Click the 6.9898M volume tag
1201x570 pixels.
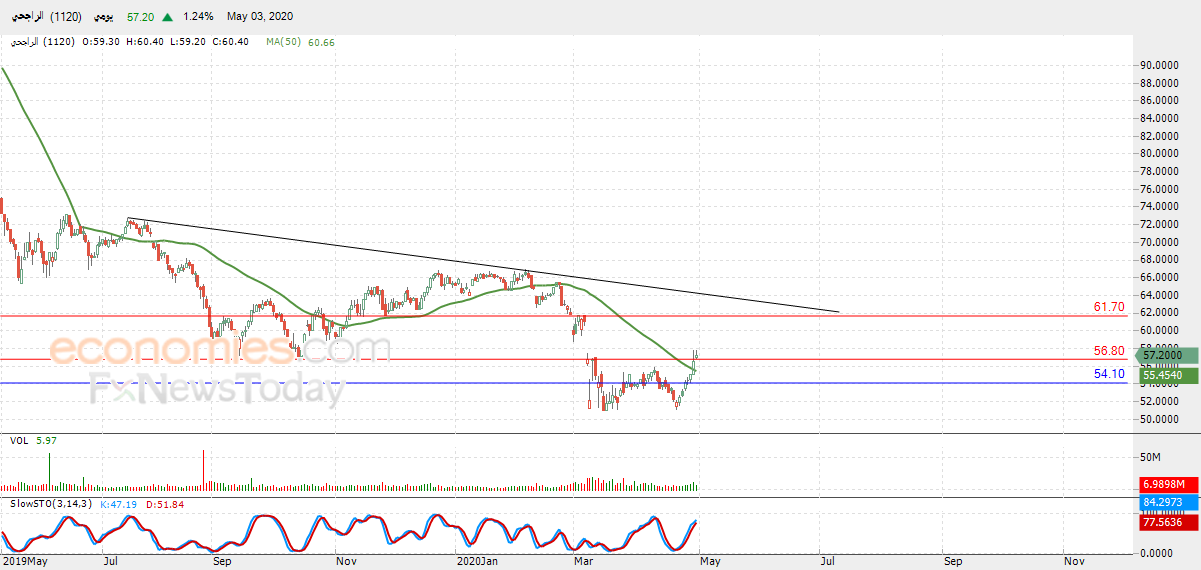[x=1167, y=483]
